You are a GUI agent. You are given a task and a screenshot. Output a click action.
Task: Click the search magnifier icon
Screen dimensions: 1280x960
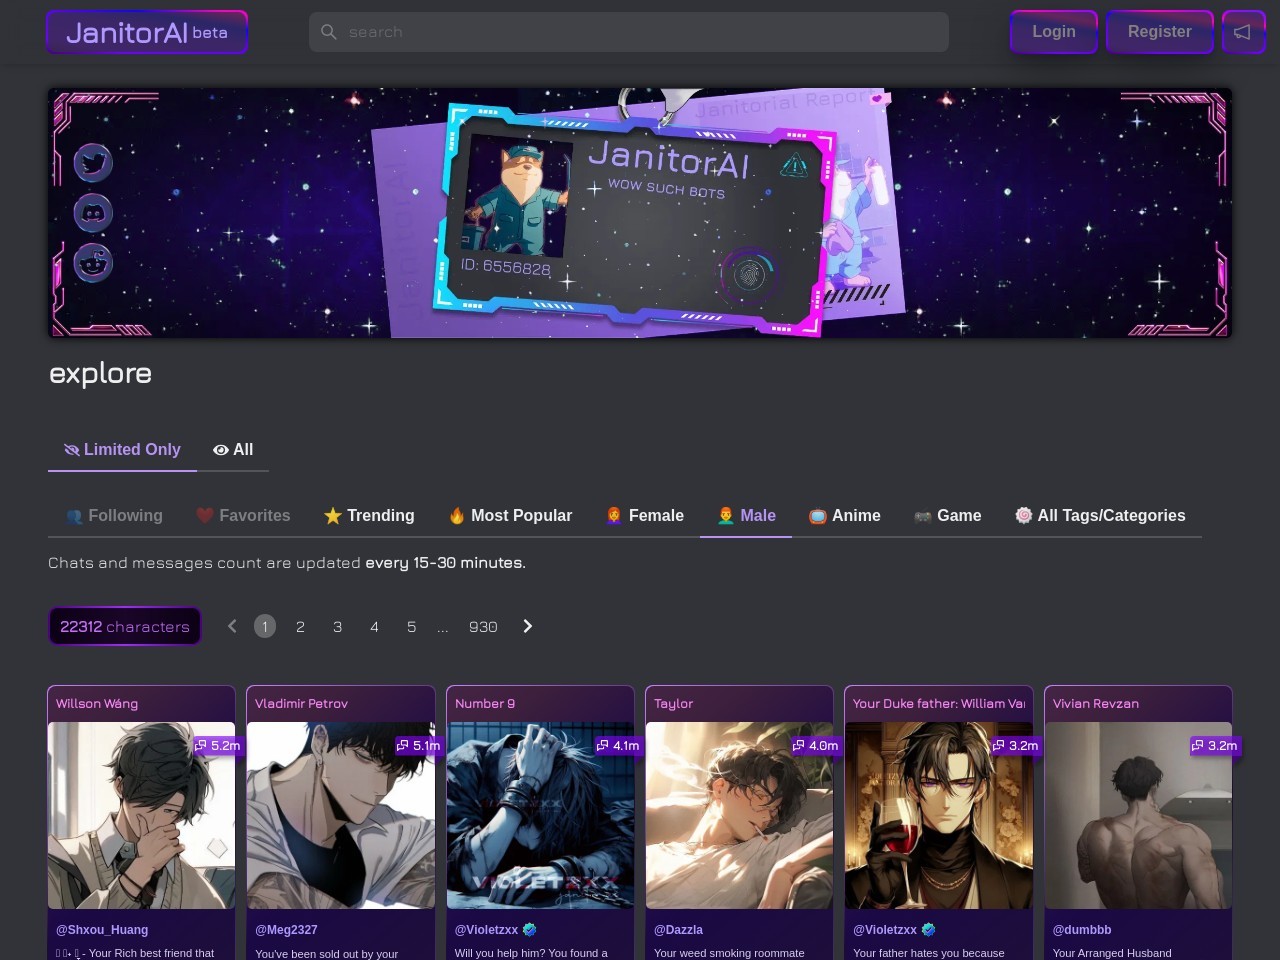(328, 32)
